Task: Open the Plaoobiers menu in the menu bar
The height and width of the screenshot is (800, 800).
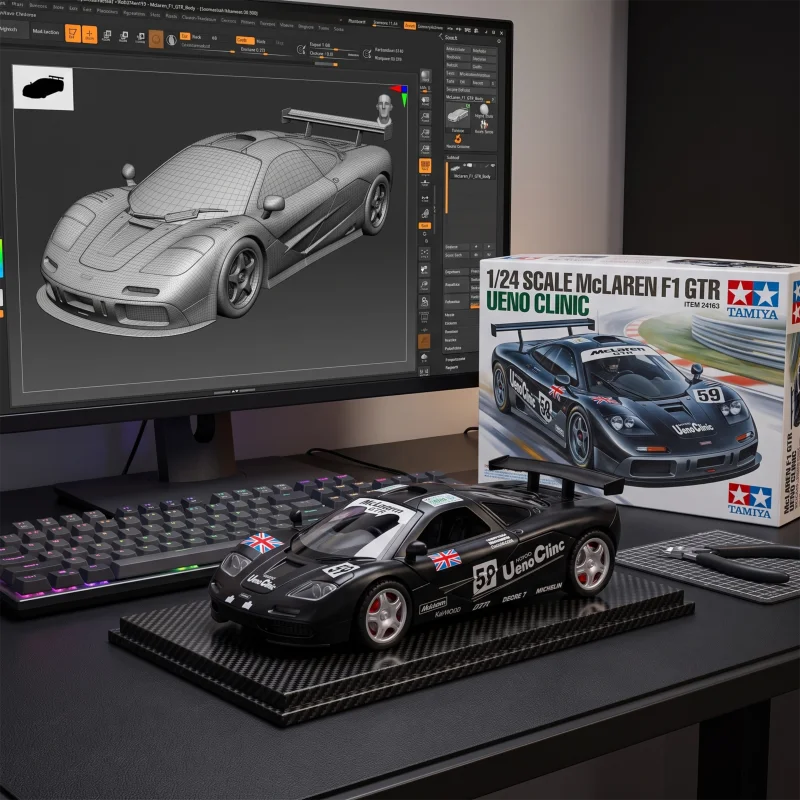Action: [107, 11]
